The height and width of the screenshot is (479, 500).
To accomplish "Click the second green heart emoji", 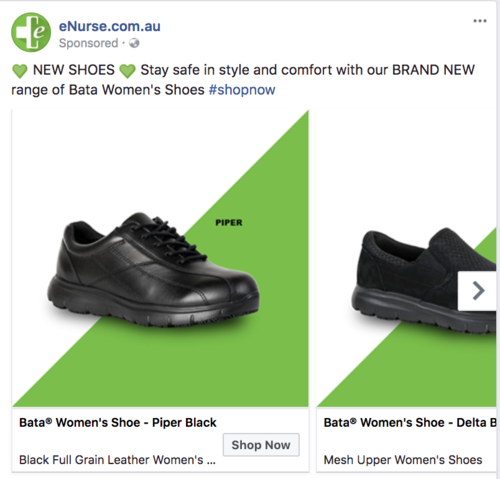I will coord(127,71).
